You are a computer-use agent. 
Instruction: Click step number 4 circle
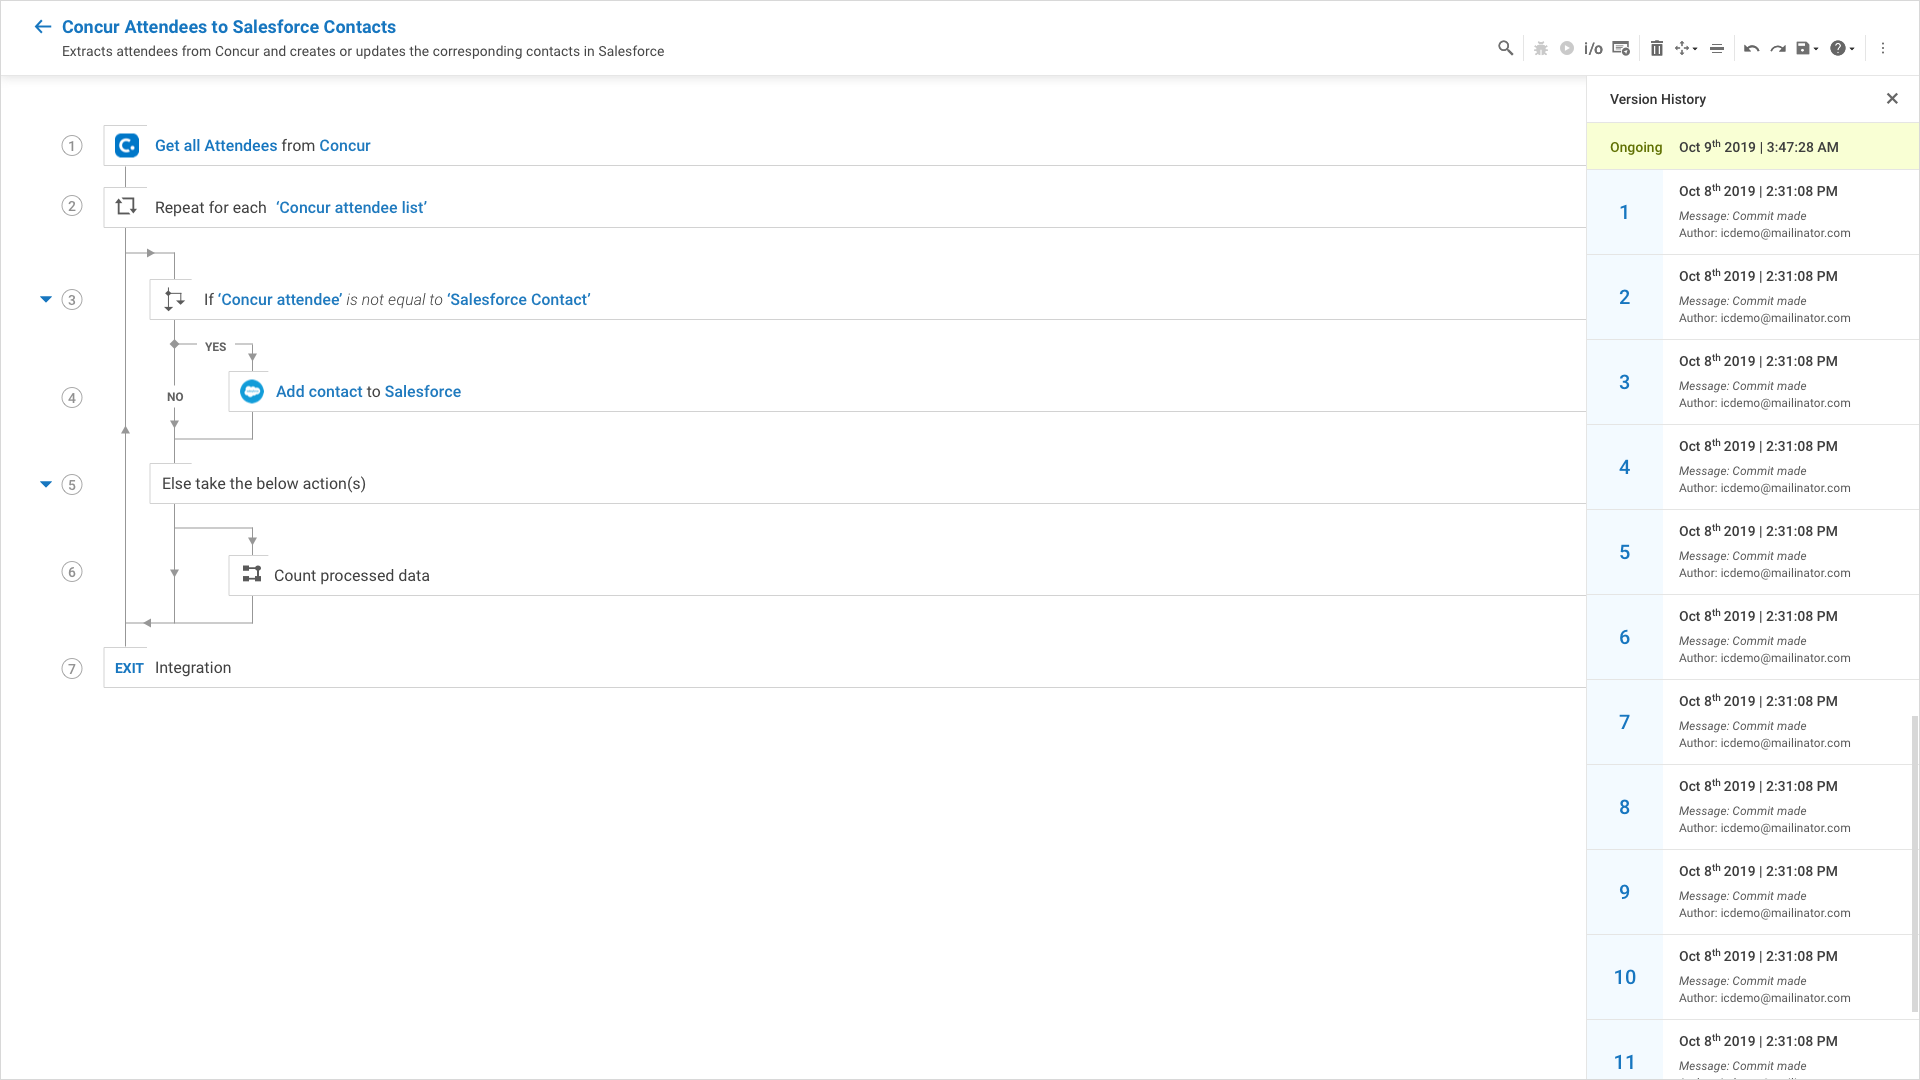[x=72, y=398]
